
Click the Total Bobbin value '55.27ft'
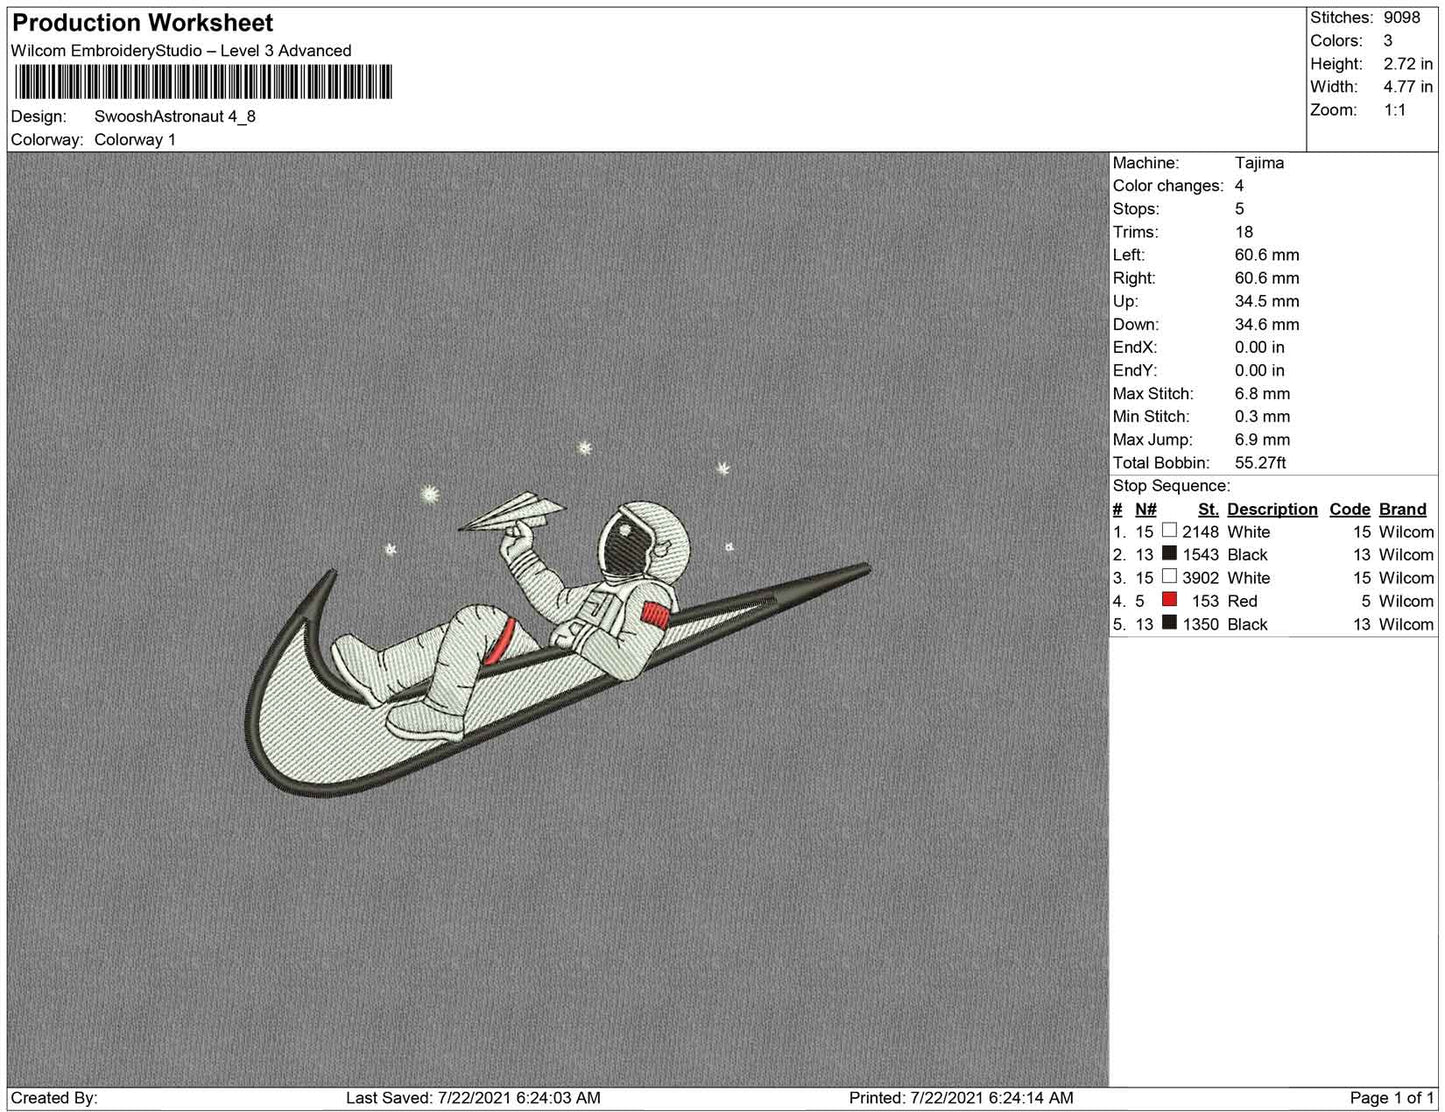coord(1261,463)
